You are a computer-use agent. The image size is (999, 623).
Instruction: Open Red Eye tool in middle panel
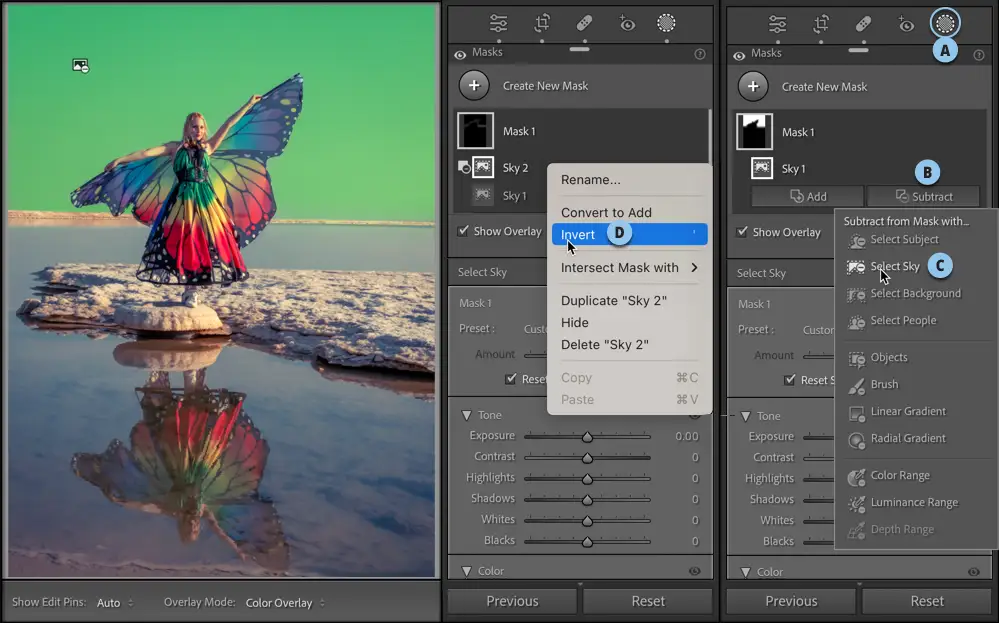click(x=626, y=24)
